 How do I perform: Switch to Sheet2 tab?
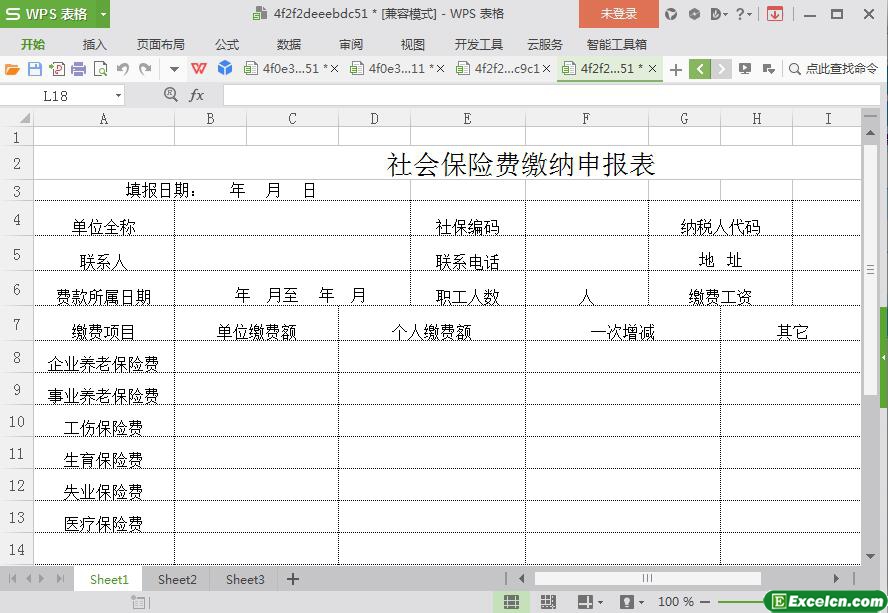pos(177,579)
